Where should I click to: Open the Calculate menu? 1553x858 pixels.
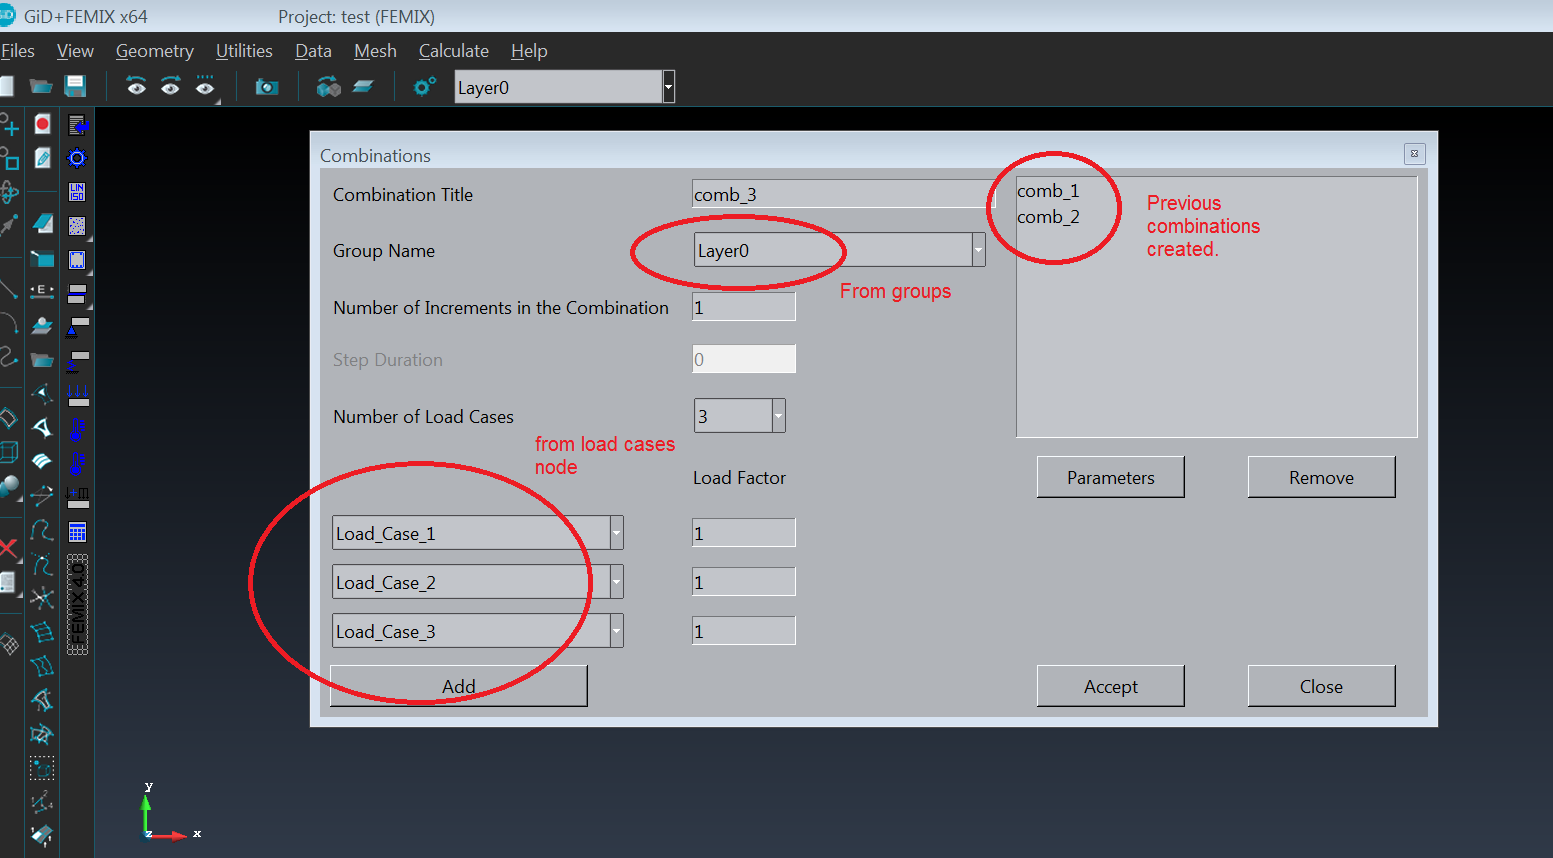[453, 51]
